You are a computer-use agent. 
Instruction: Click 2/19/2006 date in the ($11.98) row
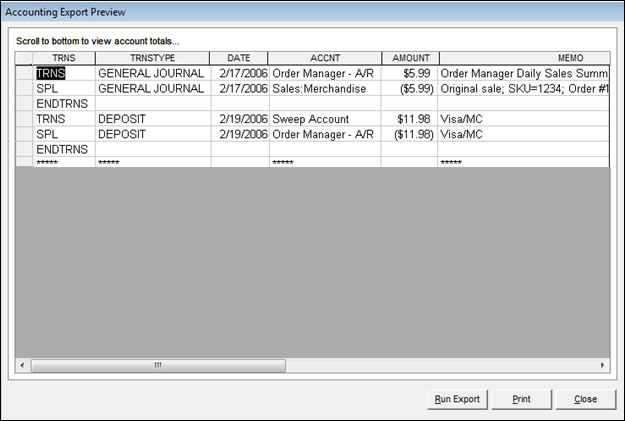coord(240,134)
